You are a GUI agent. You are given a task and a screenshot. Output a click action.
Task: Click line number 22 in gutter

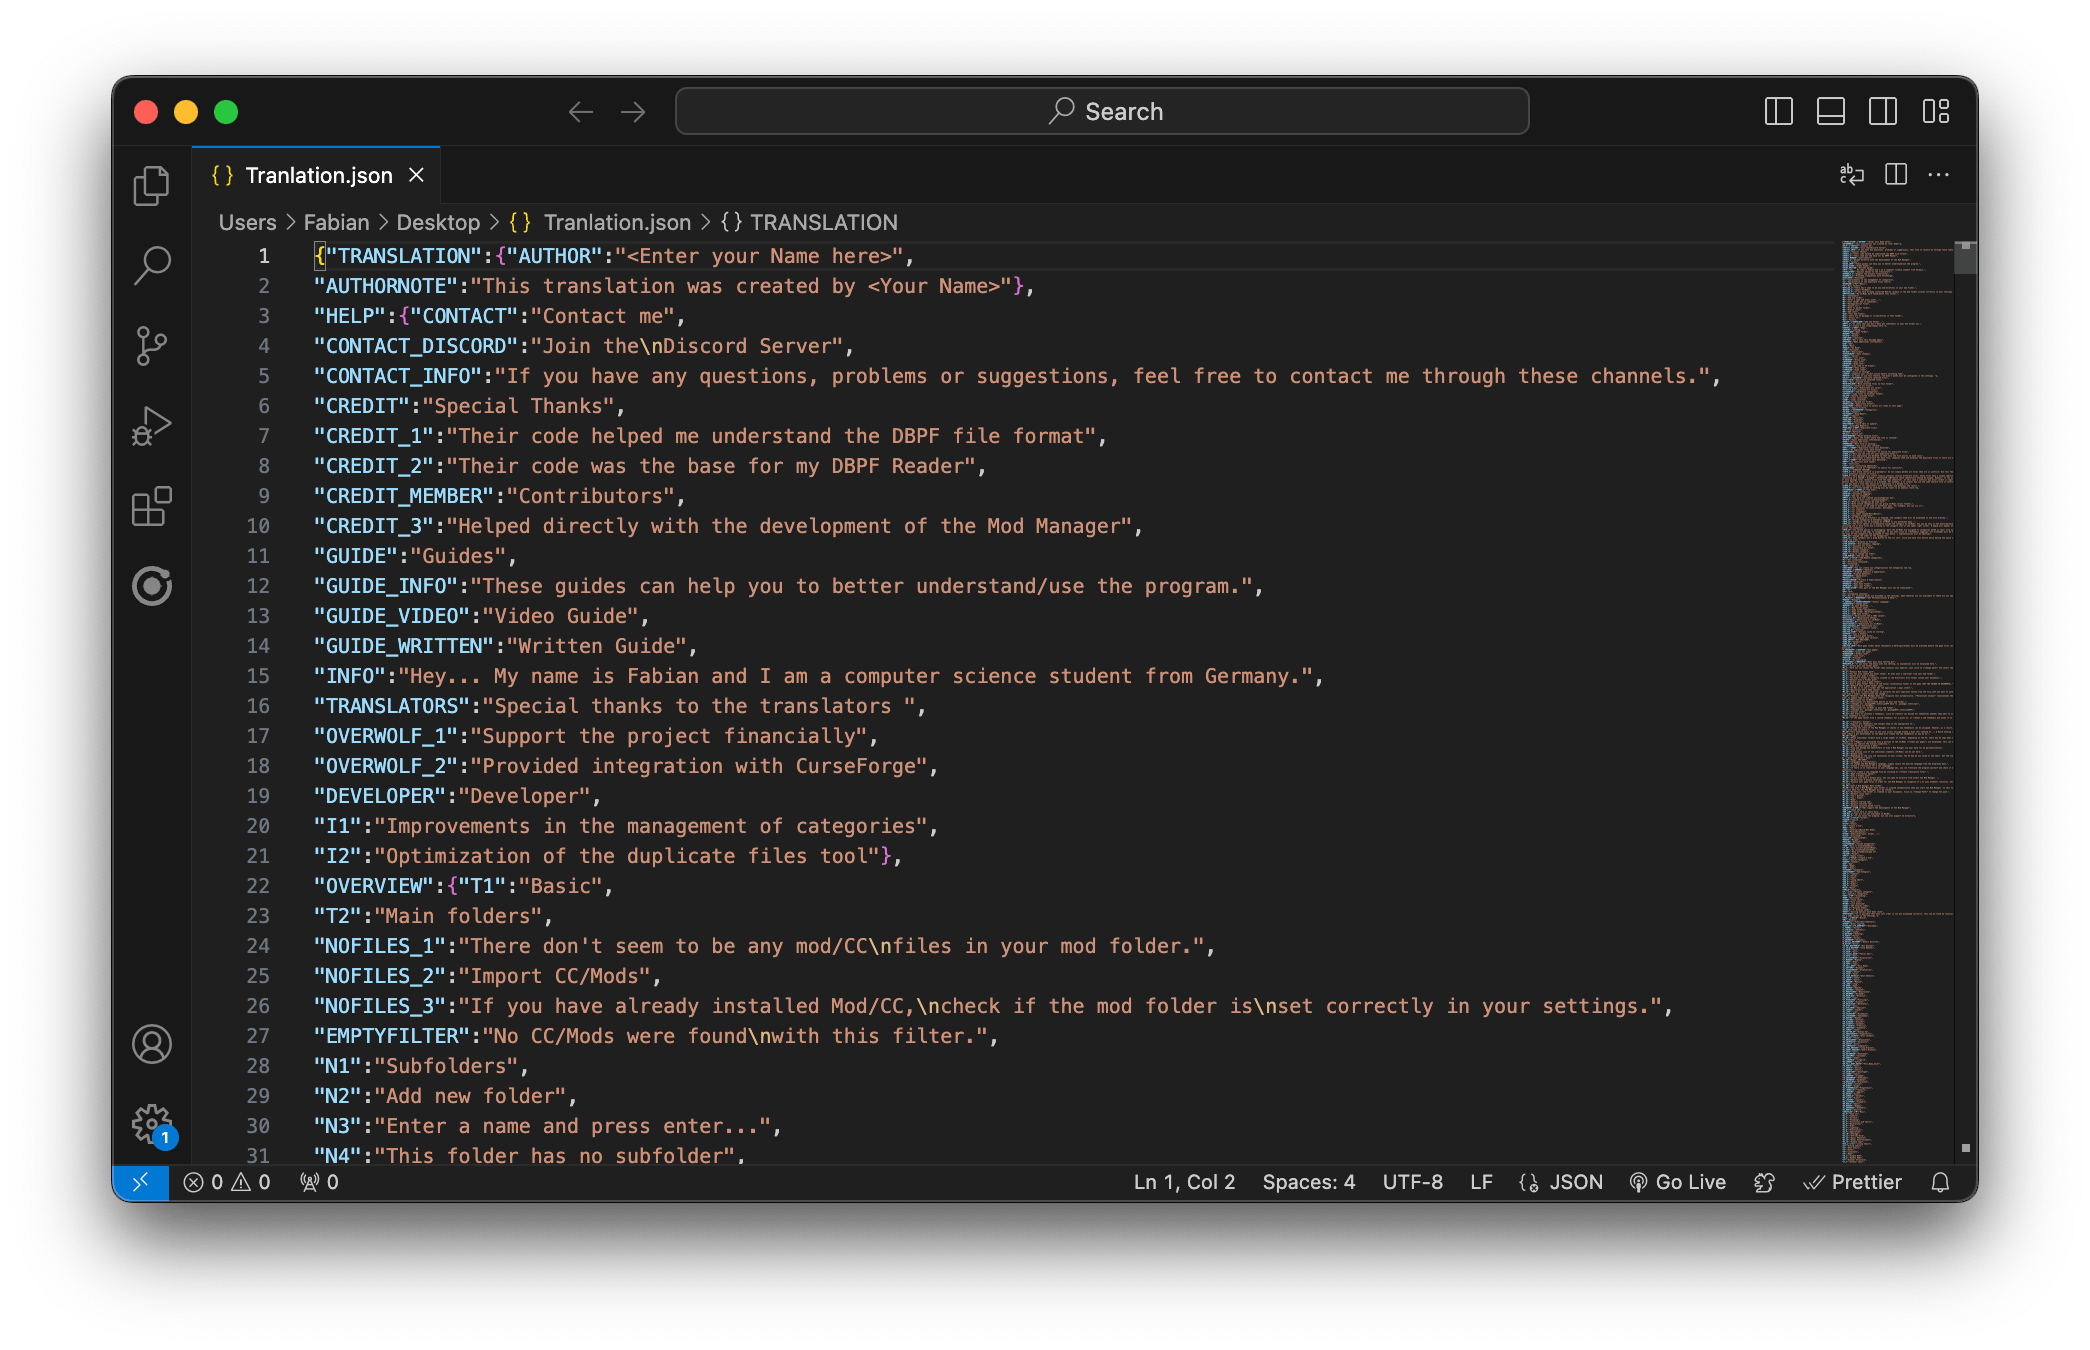click(x=258, y=886)
